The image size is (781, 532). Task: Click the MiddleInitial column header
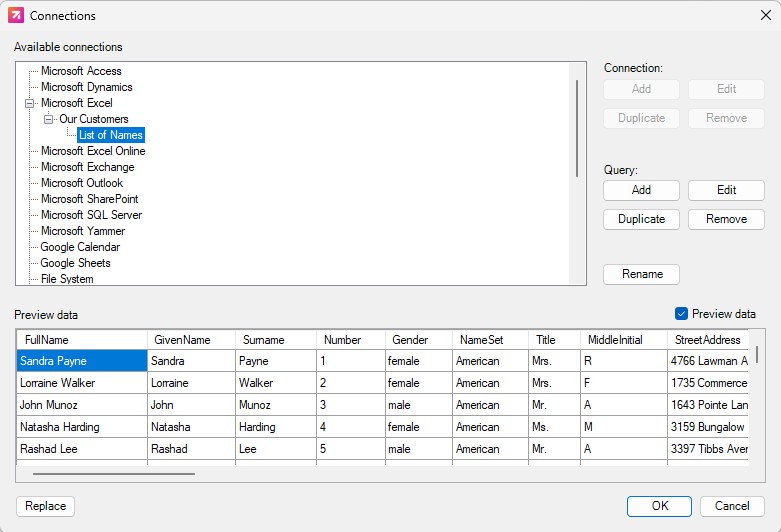pos(624,340)
